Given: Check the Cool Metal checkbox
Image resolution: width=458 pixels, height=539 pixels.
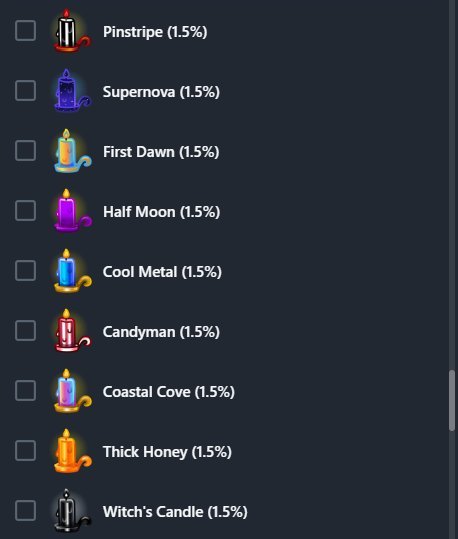Looking at the screenshot, I should point(25,271).
